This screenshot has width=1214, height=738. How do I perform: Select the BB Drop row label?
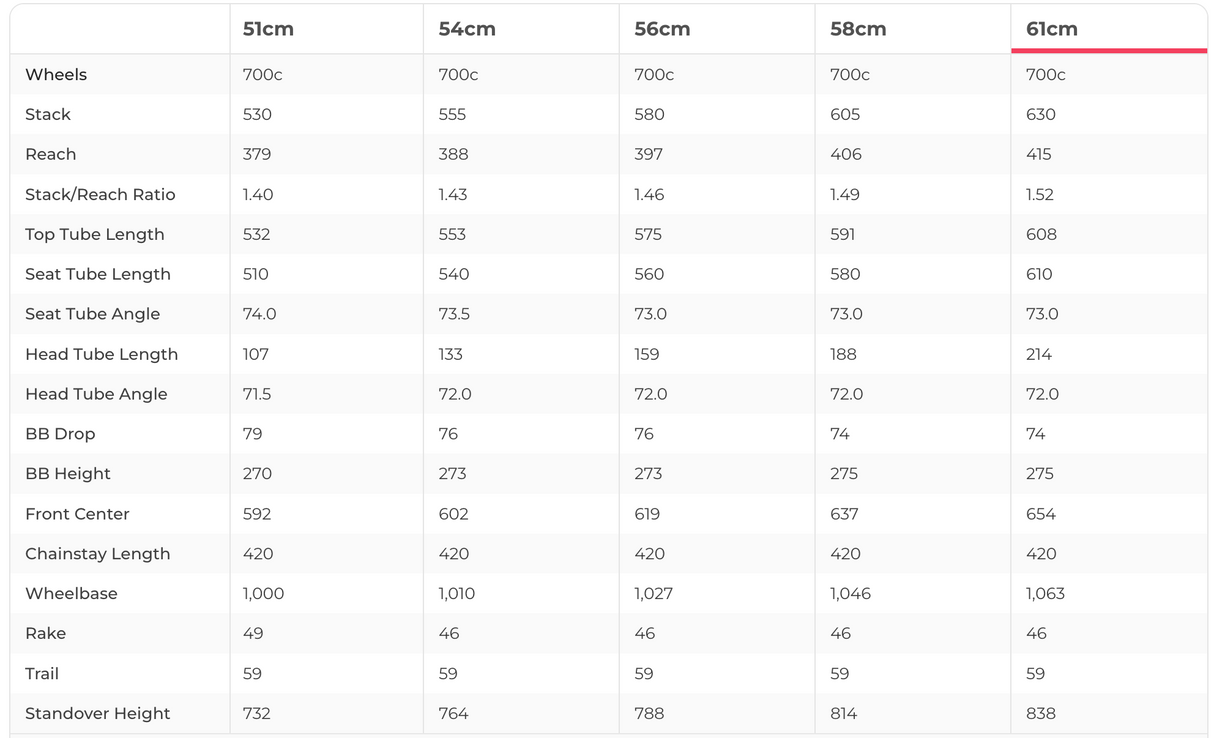60,434
